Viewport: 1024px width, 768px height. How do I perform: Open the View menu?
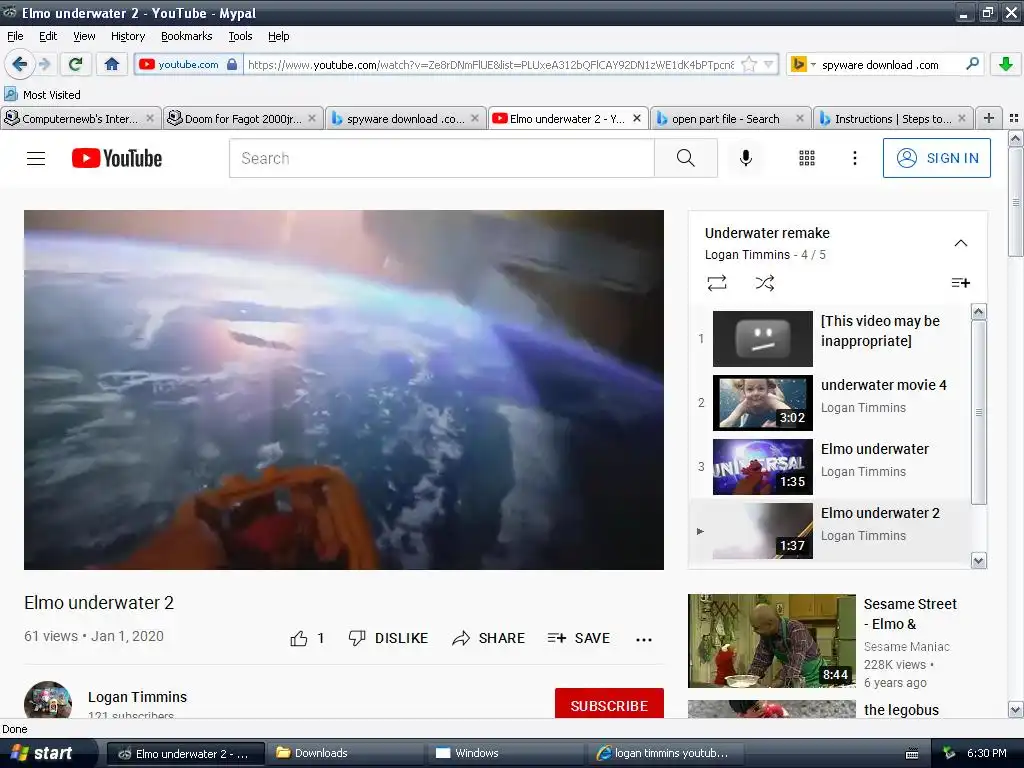(84, 36)
